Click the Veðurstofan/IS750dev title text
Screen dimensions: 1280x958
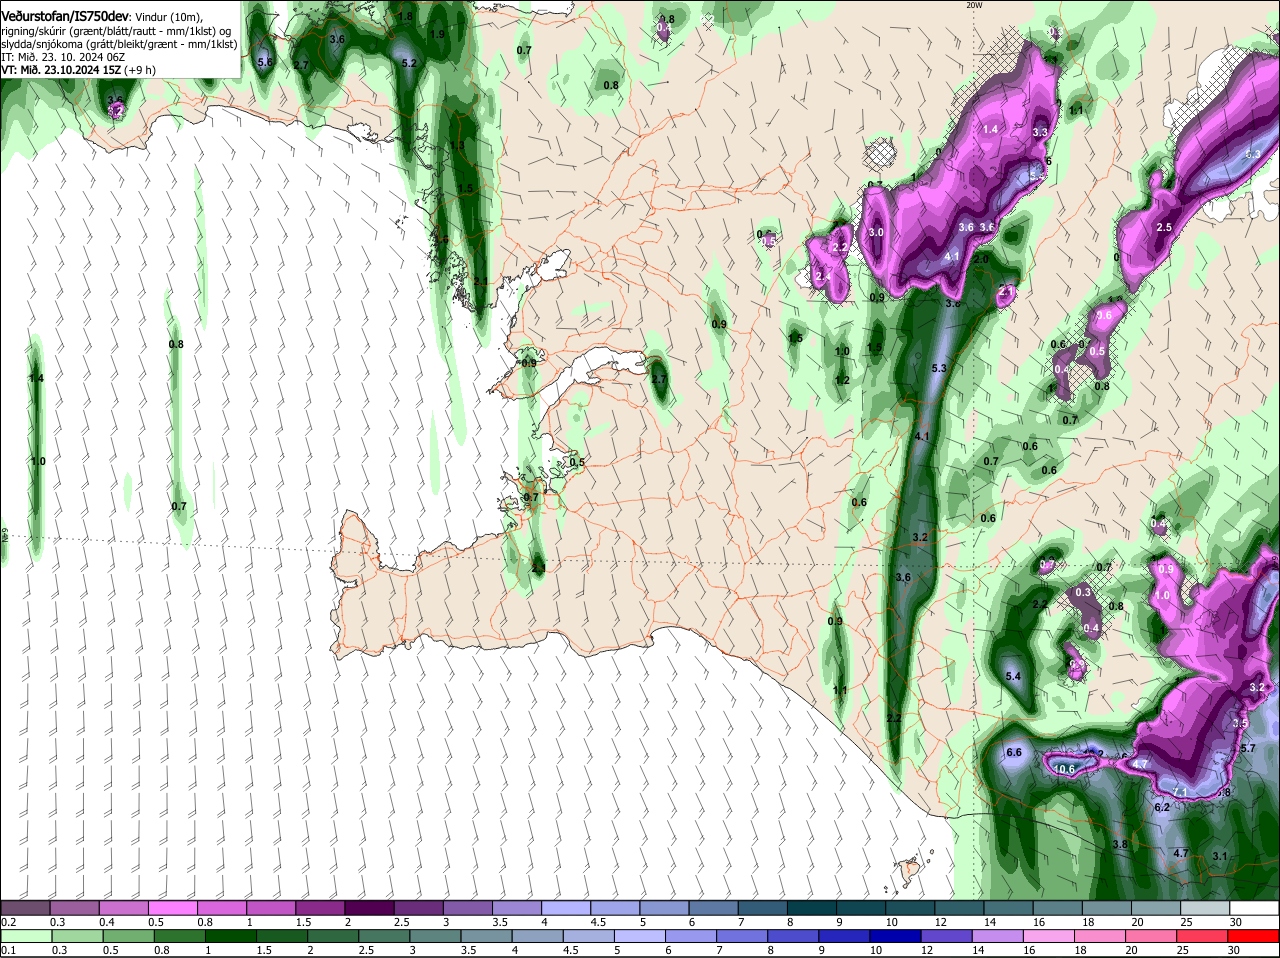[65, 16]
